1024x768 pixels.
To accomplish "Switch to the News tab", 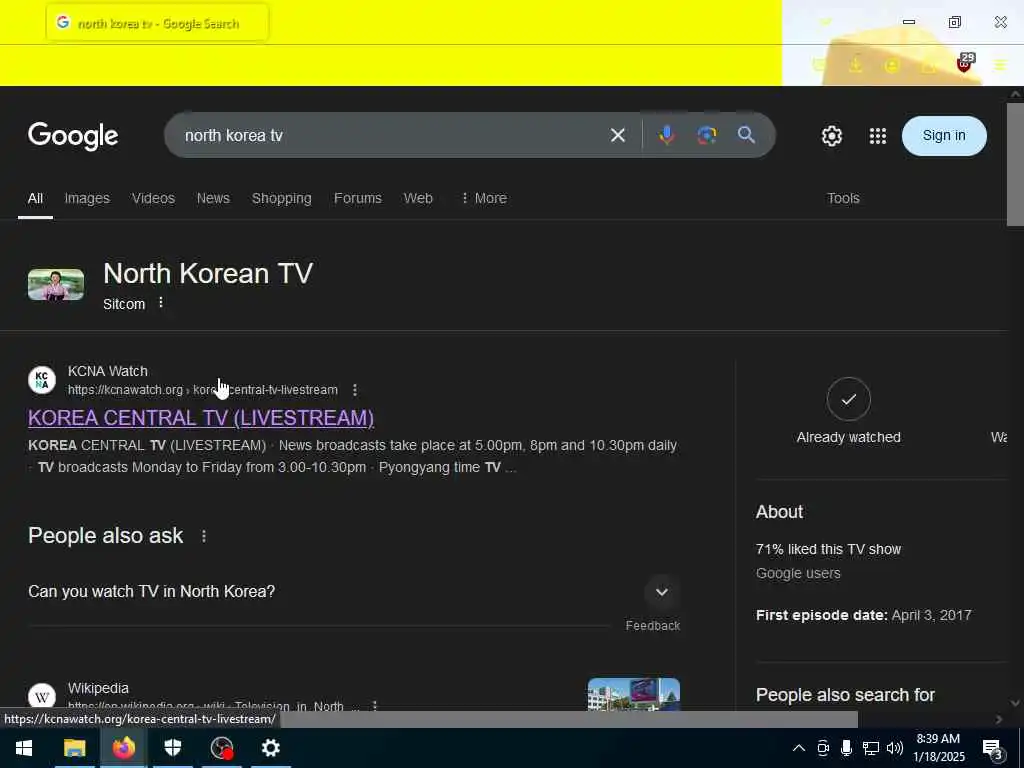I will [x=213, y=199].
